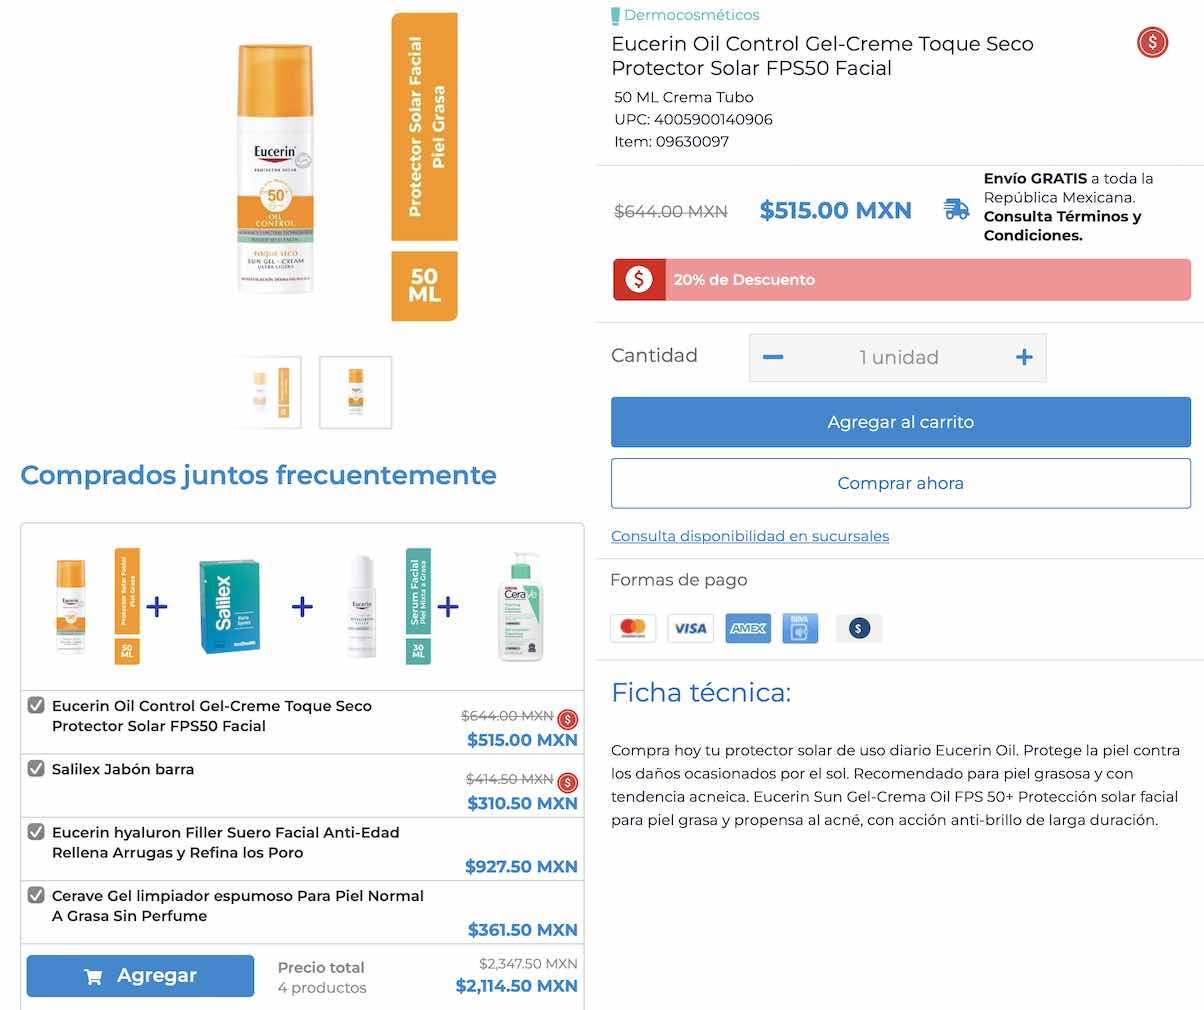1204x1010 pixels.
Task: Click the free shipping truck icon
Action: pos(955,209)
